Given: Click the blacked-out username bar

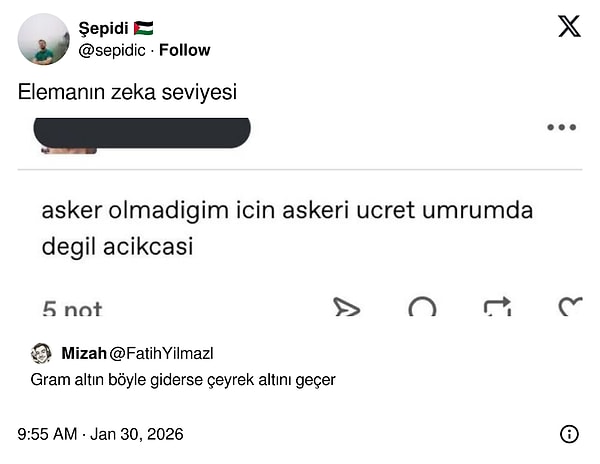Looking at the screenshot, I should [x=142, y=132].
